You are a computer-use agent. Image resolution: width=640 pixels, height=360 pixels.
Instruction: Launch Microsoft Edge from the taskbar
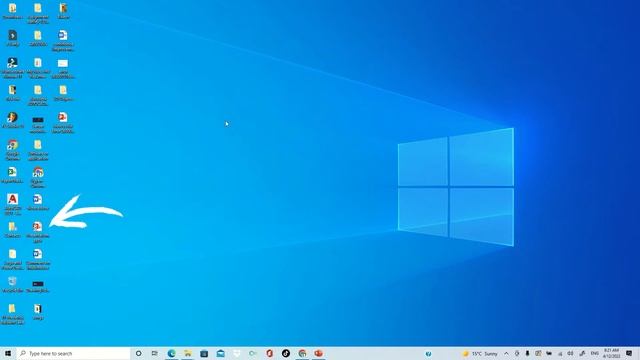tap(171, 353)
